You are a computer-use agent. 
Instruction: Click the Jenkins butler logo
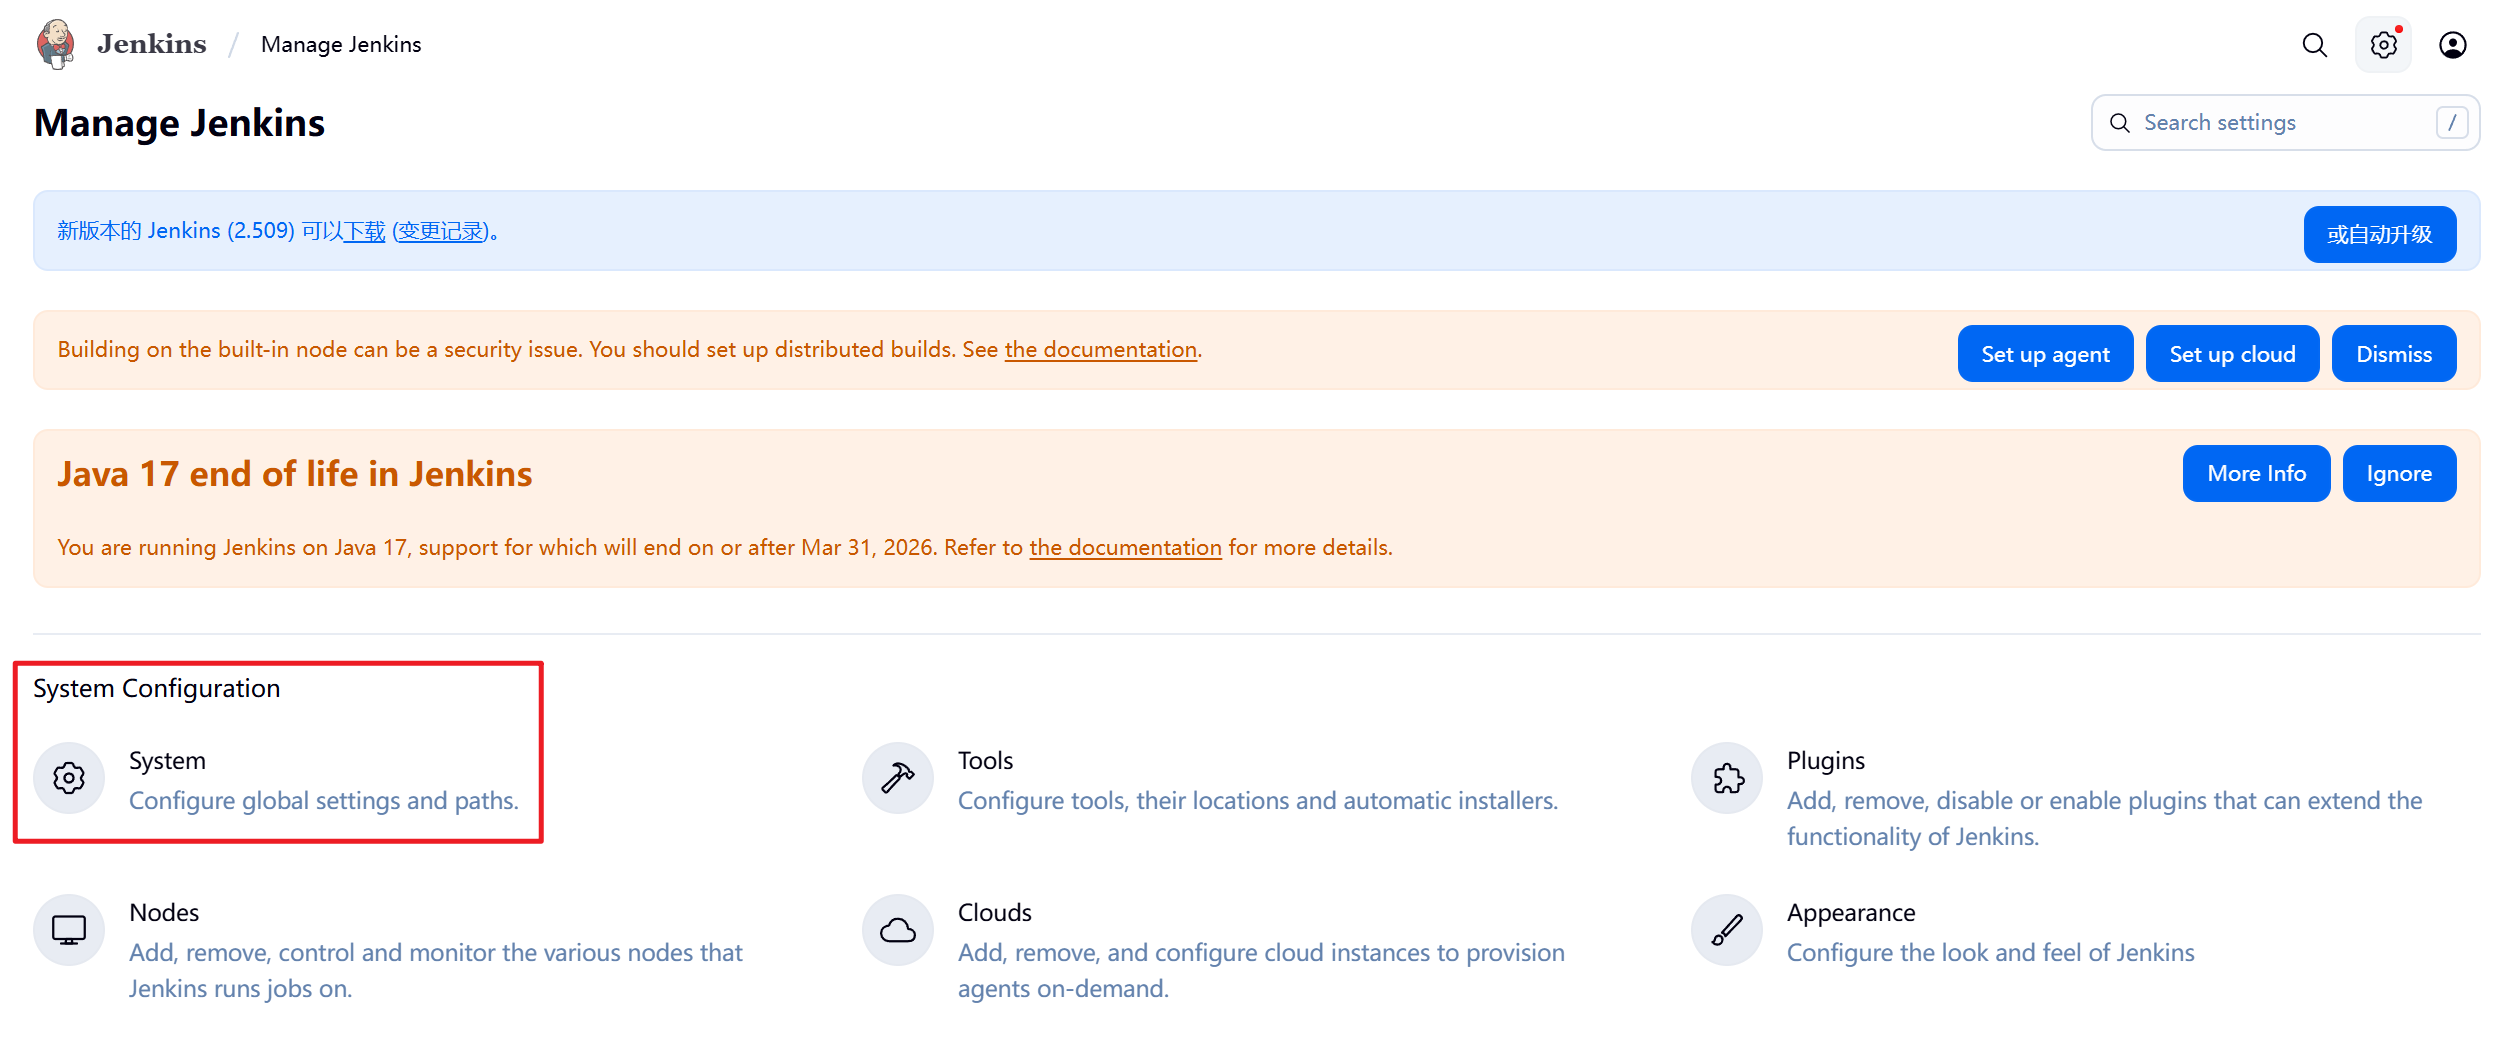55,44
